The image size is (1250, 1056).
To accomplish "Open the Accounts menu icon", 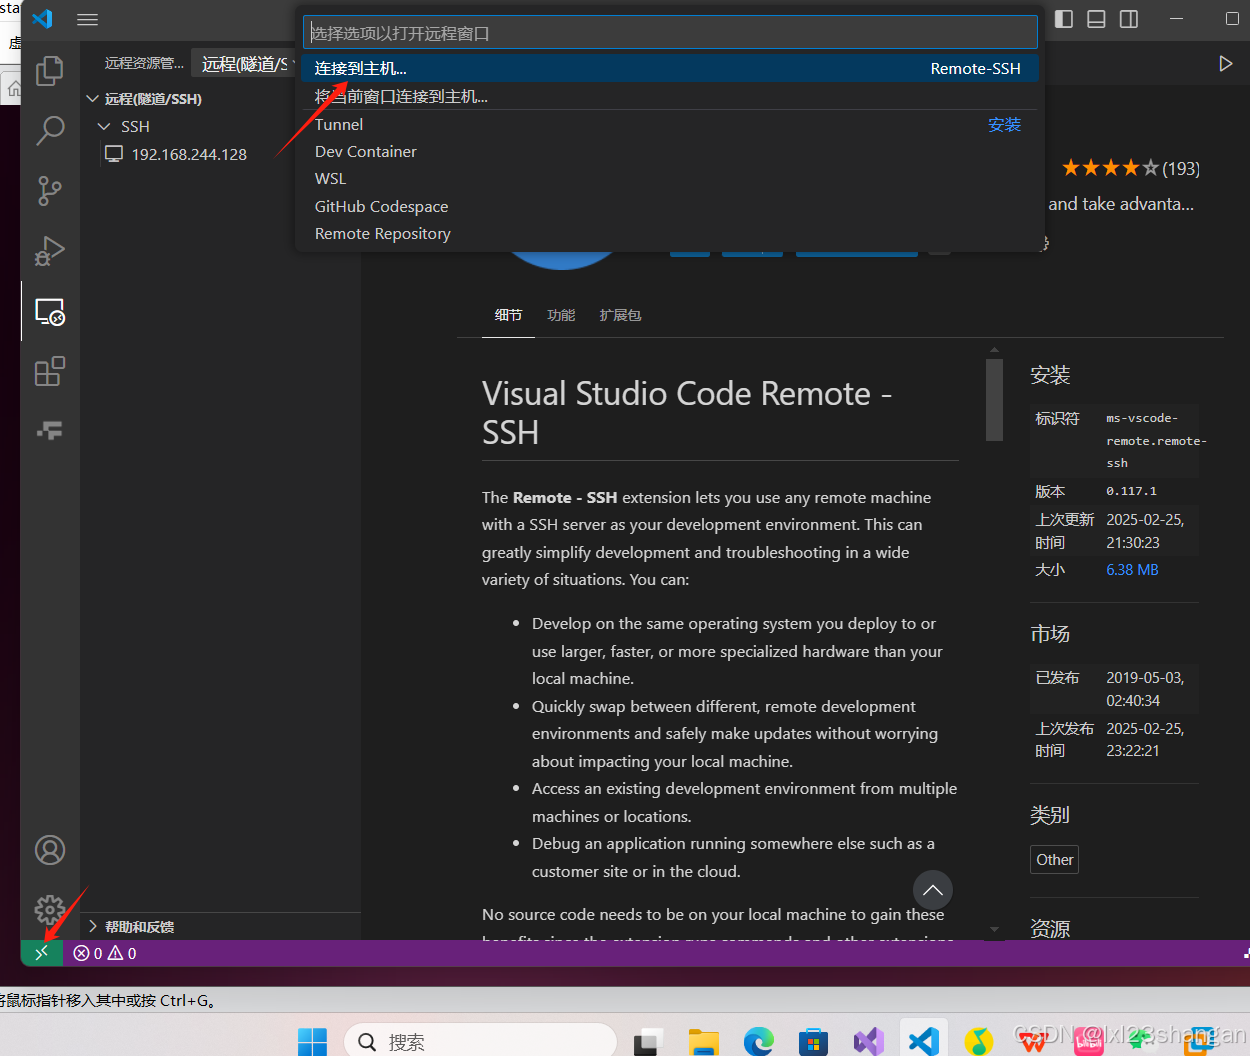I will (x=50, y=850).
